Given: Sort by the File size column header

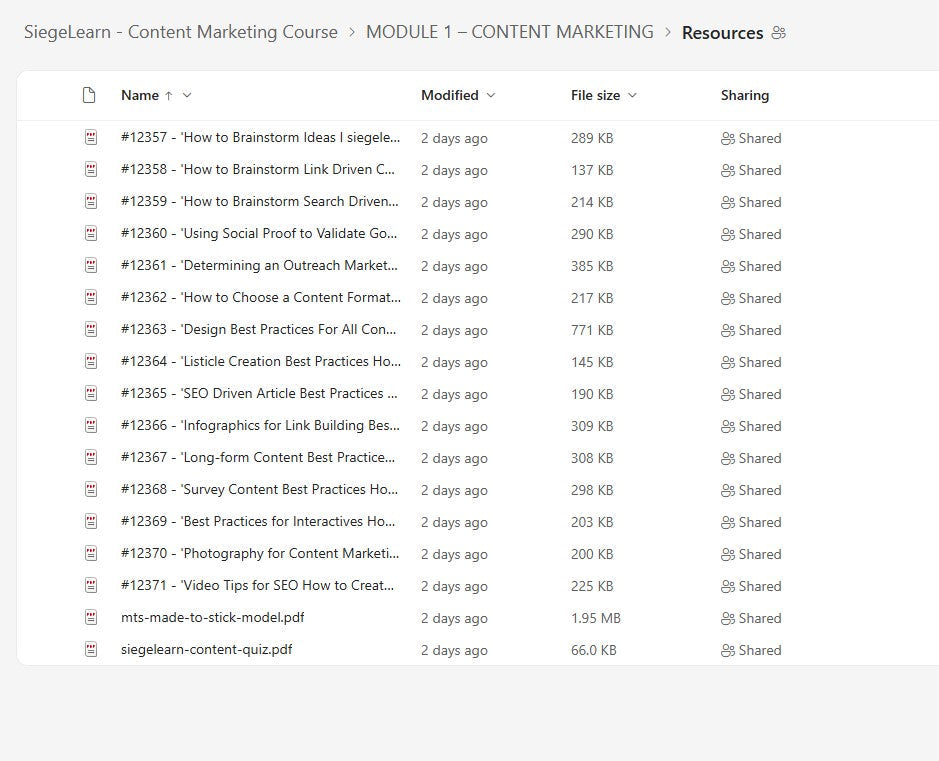Looking at the screenshot, I should [595, 95].
